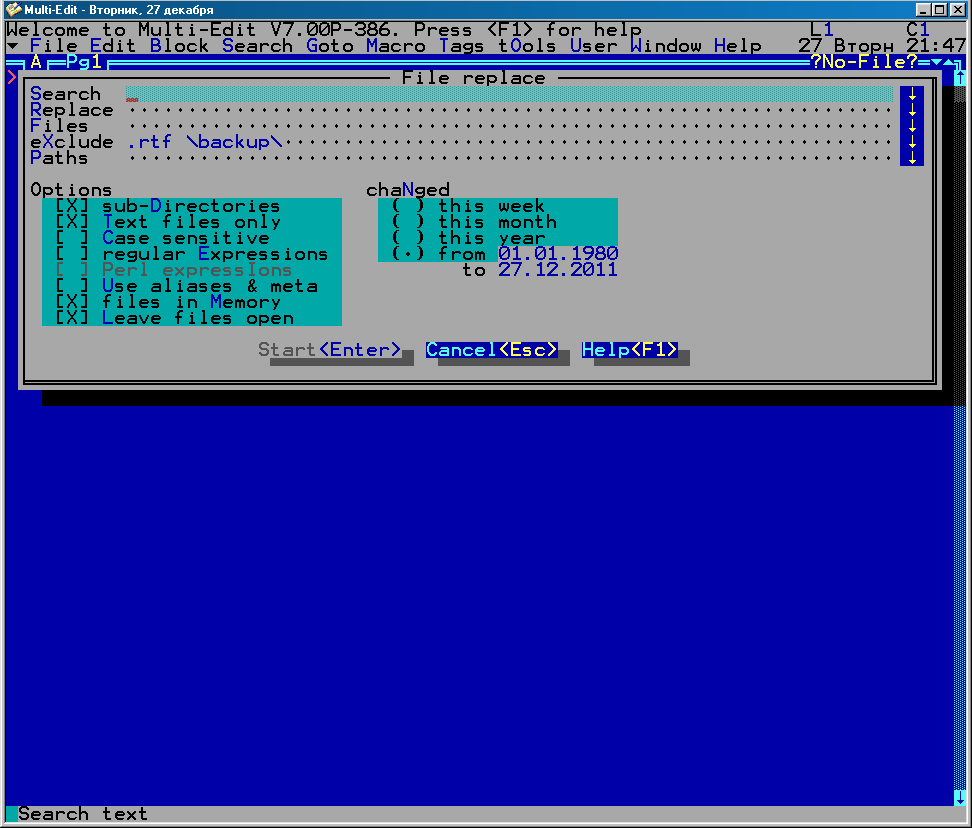Close the Multi-Edit window
The image size is (972, 828).
[x=958, y=9]
